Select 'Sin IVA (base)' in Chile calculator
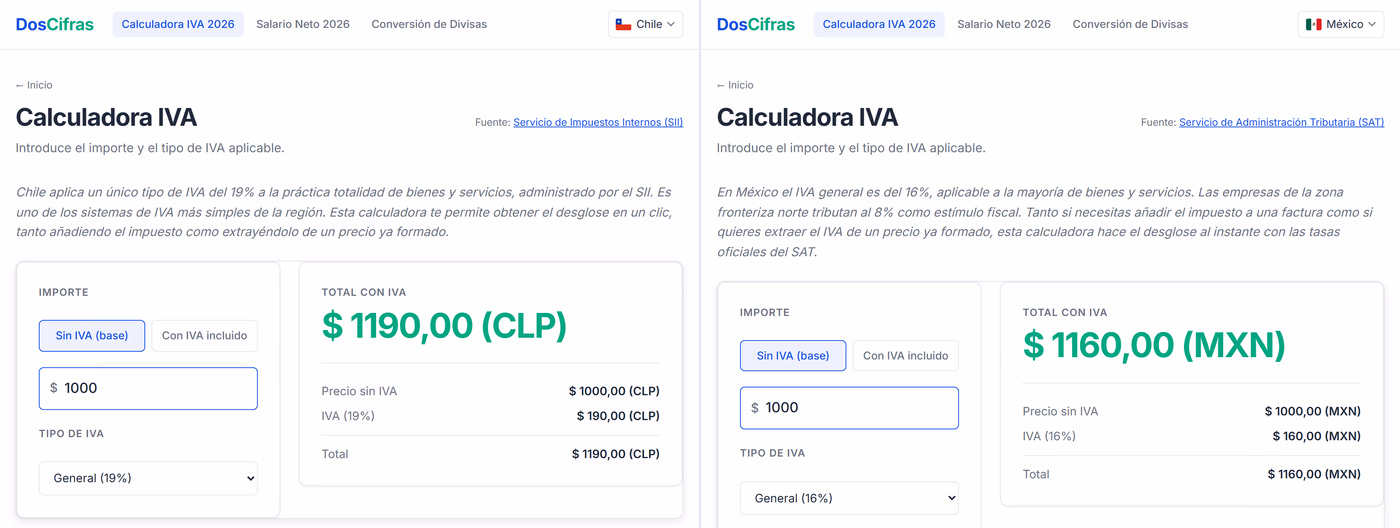1400x528 pixels. (92, 336)
